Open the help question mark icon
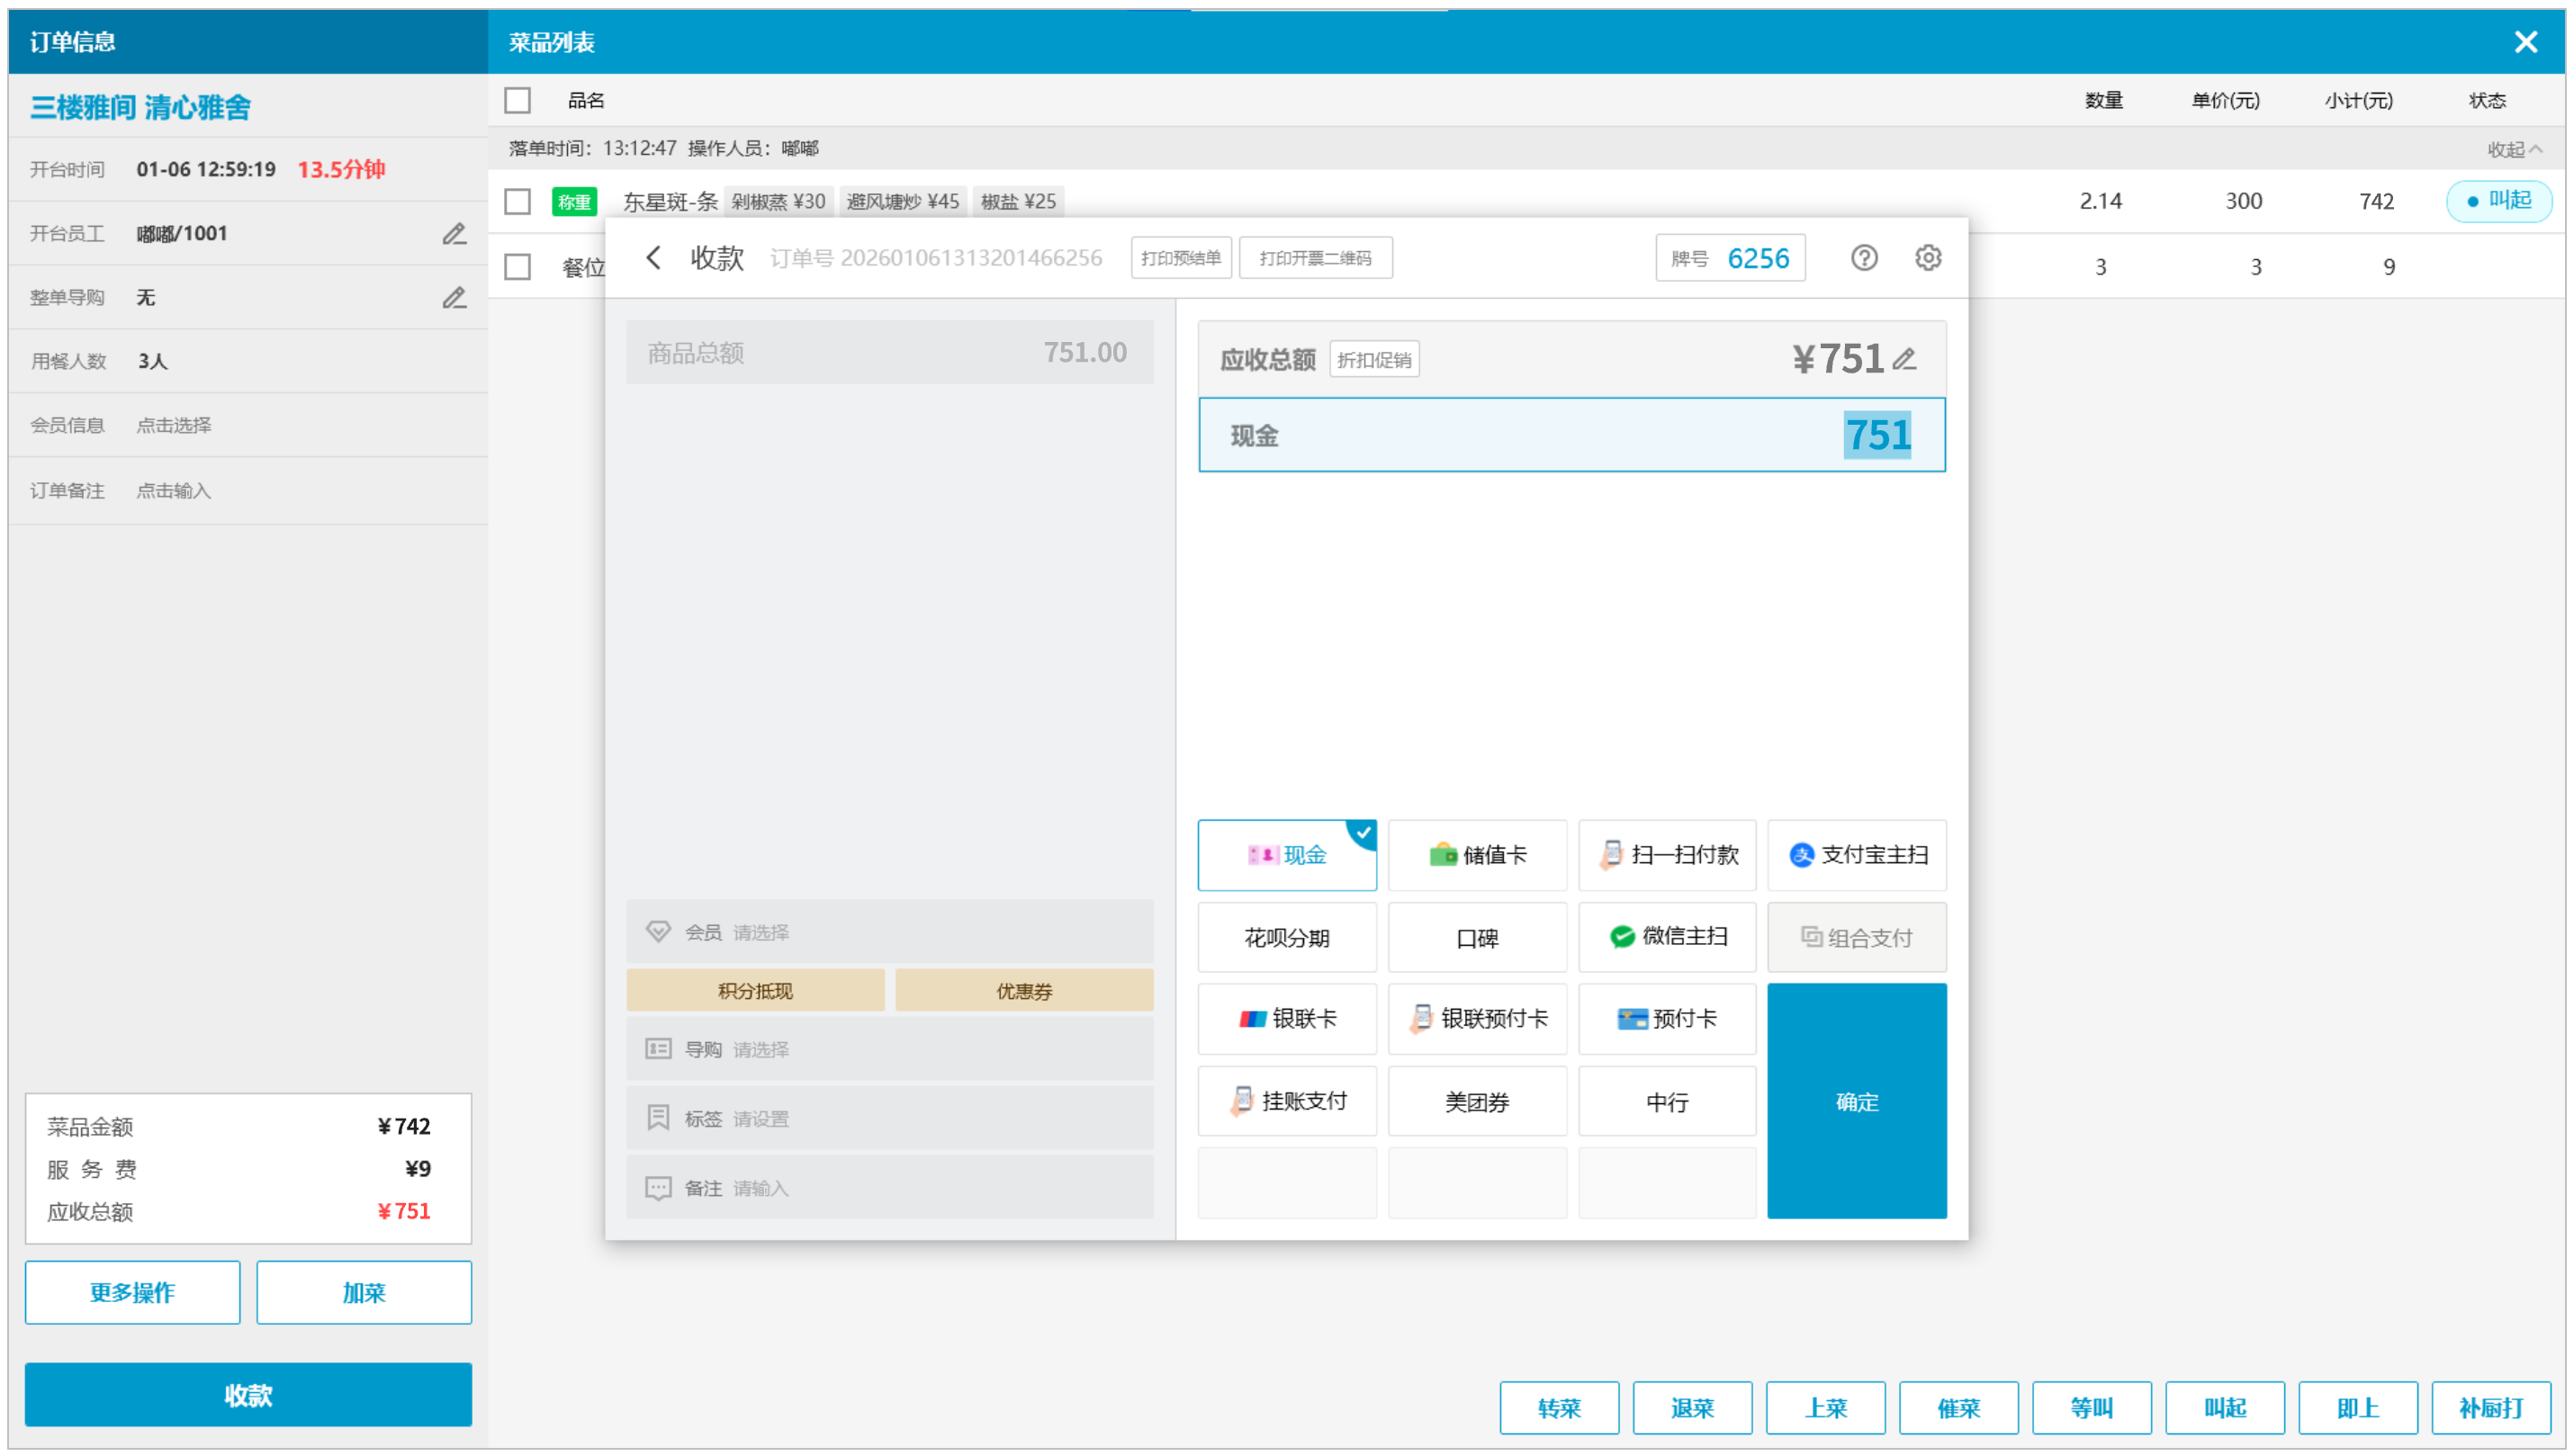 (1863, 258)
